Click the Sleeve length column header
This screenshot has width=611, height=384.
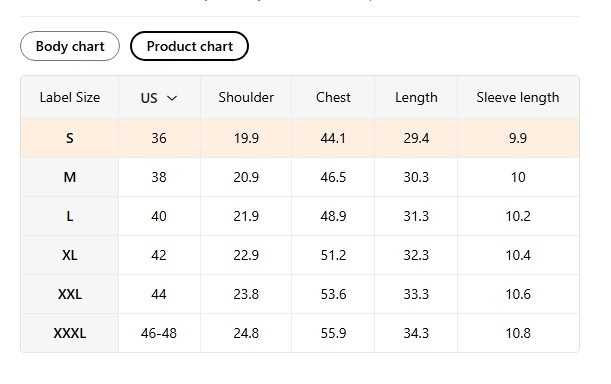518,97
